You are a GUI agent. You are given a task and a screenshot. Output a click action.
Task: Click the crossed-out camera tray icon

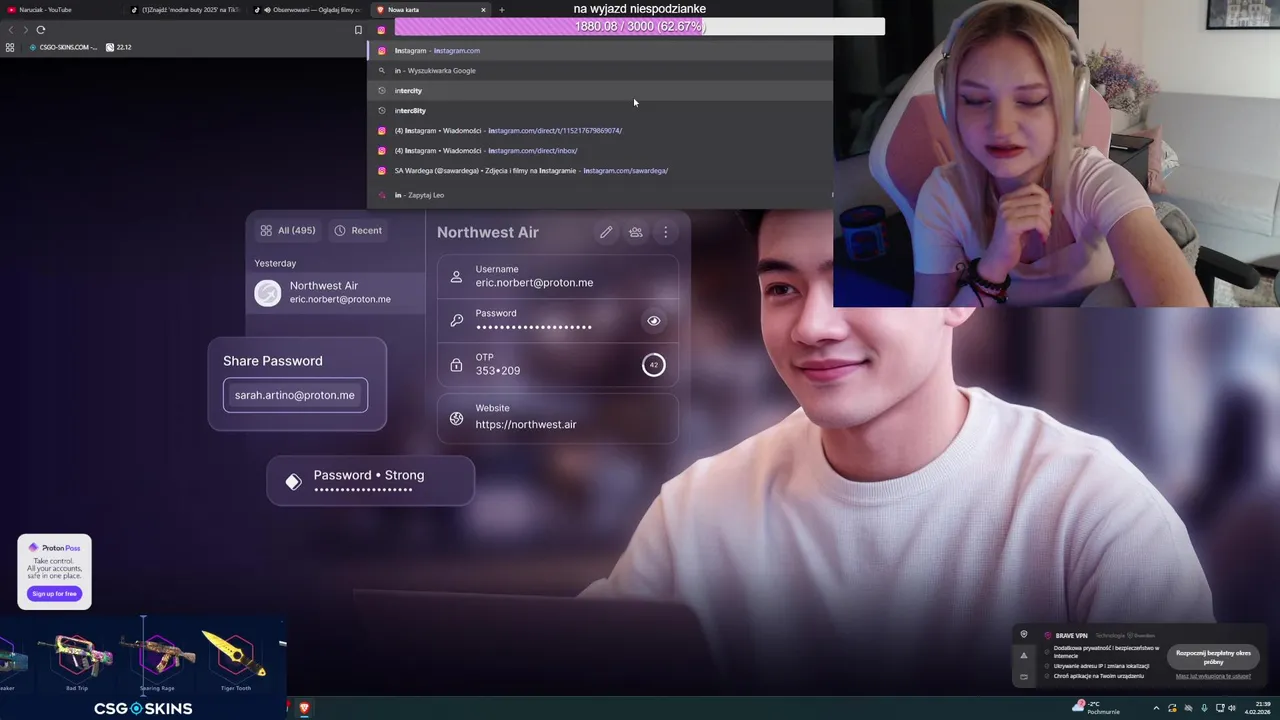coord(1188,708)
